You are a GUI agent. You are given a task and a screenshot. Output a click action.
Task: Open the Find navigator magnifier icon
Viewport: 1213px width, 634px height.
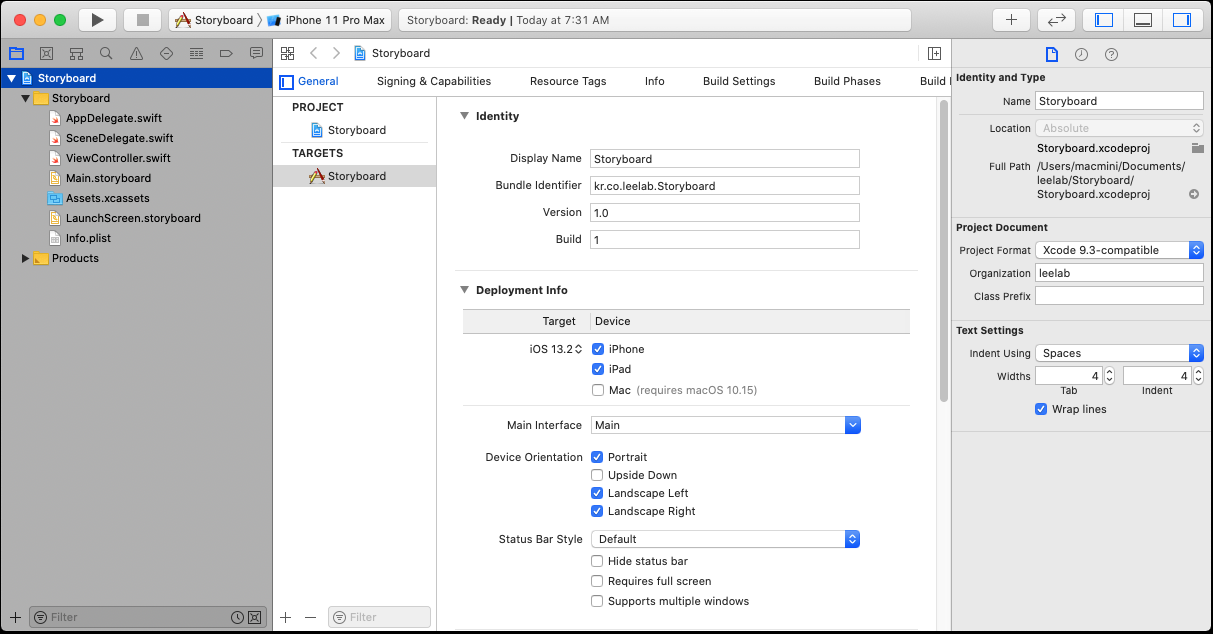click(x=106, y=53)
